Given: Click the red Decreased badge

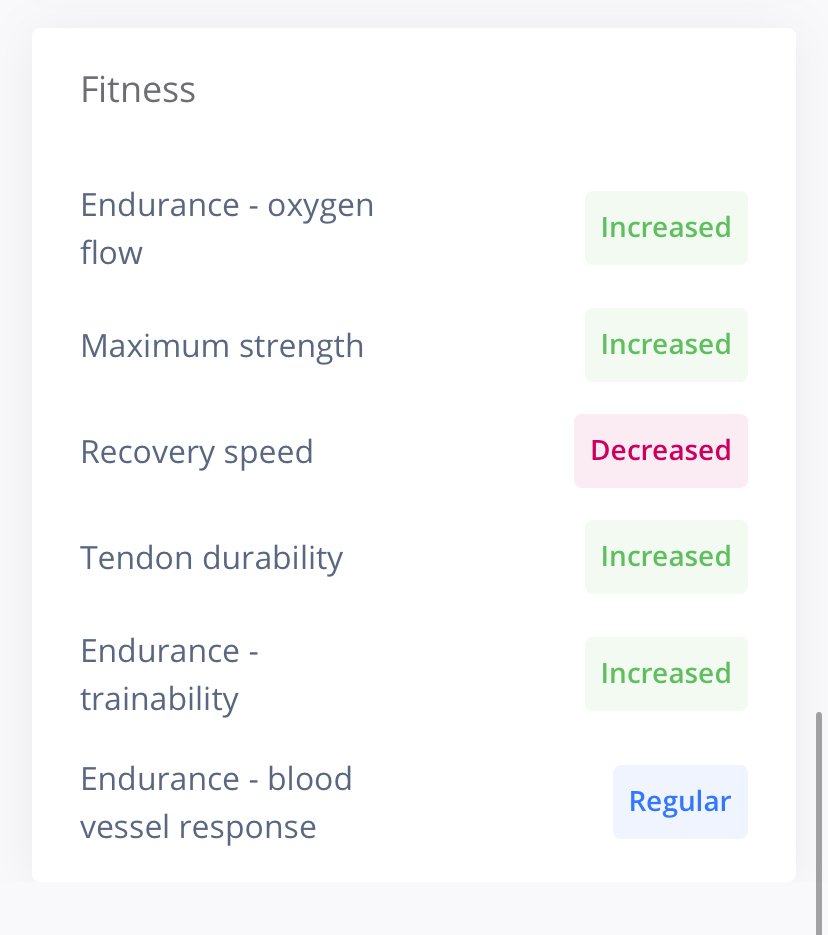Looking at the screenshot, I should pyautogui.click(x=660, y=451).
